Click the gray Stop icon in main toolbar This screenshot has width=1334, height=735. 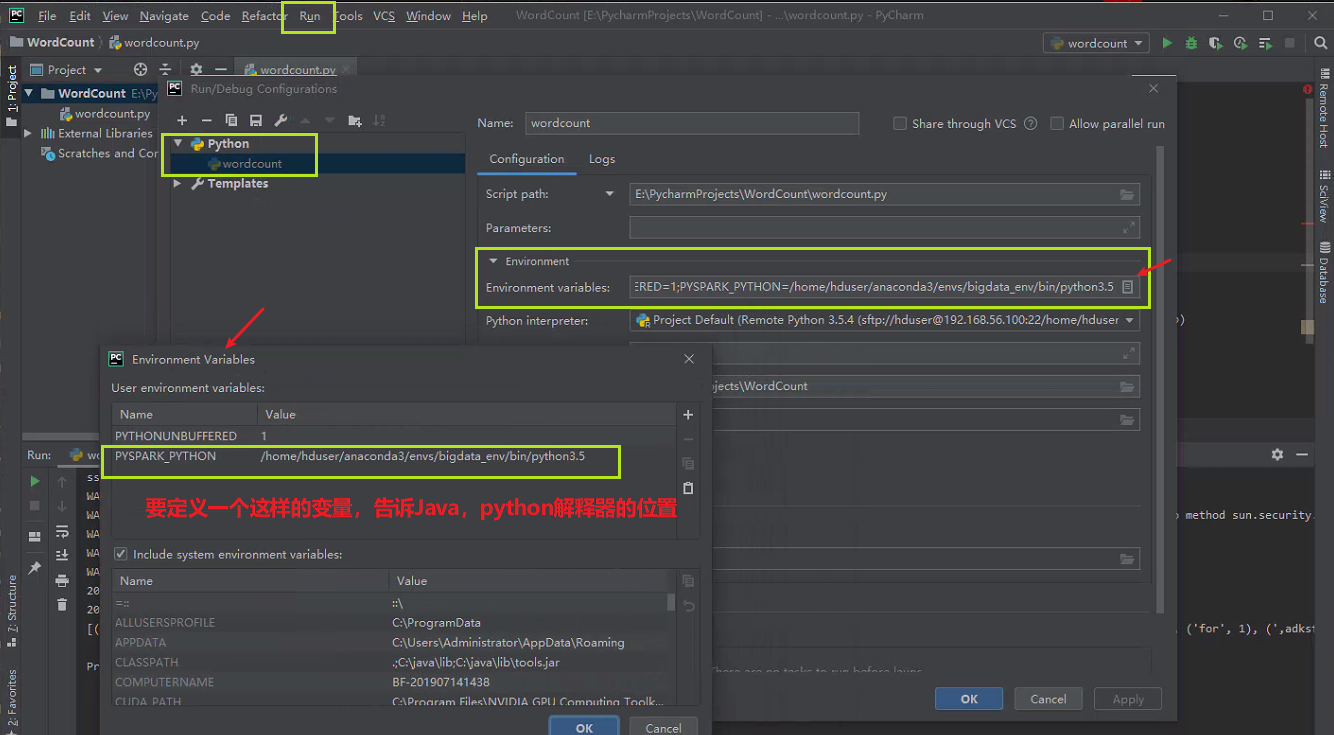coord(1290,43)
